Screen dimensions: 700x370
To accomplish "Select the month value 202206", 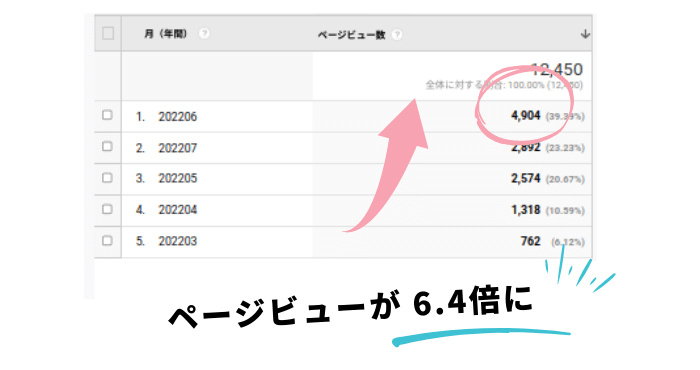I will pos(177,116).
